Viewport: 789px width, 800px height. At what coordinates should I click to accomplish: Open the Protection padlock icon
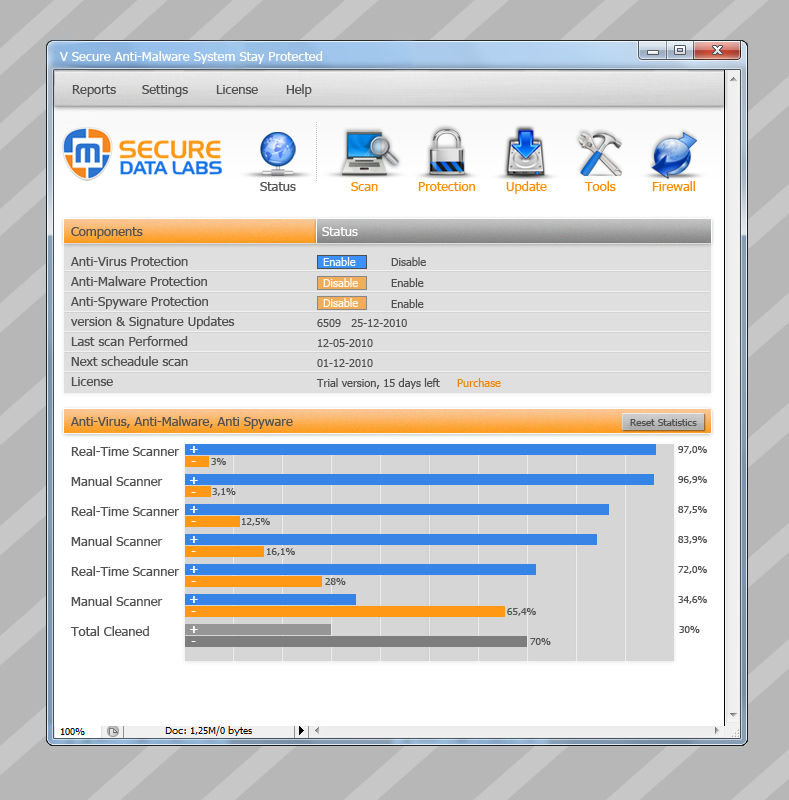[x=447, y=152]
